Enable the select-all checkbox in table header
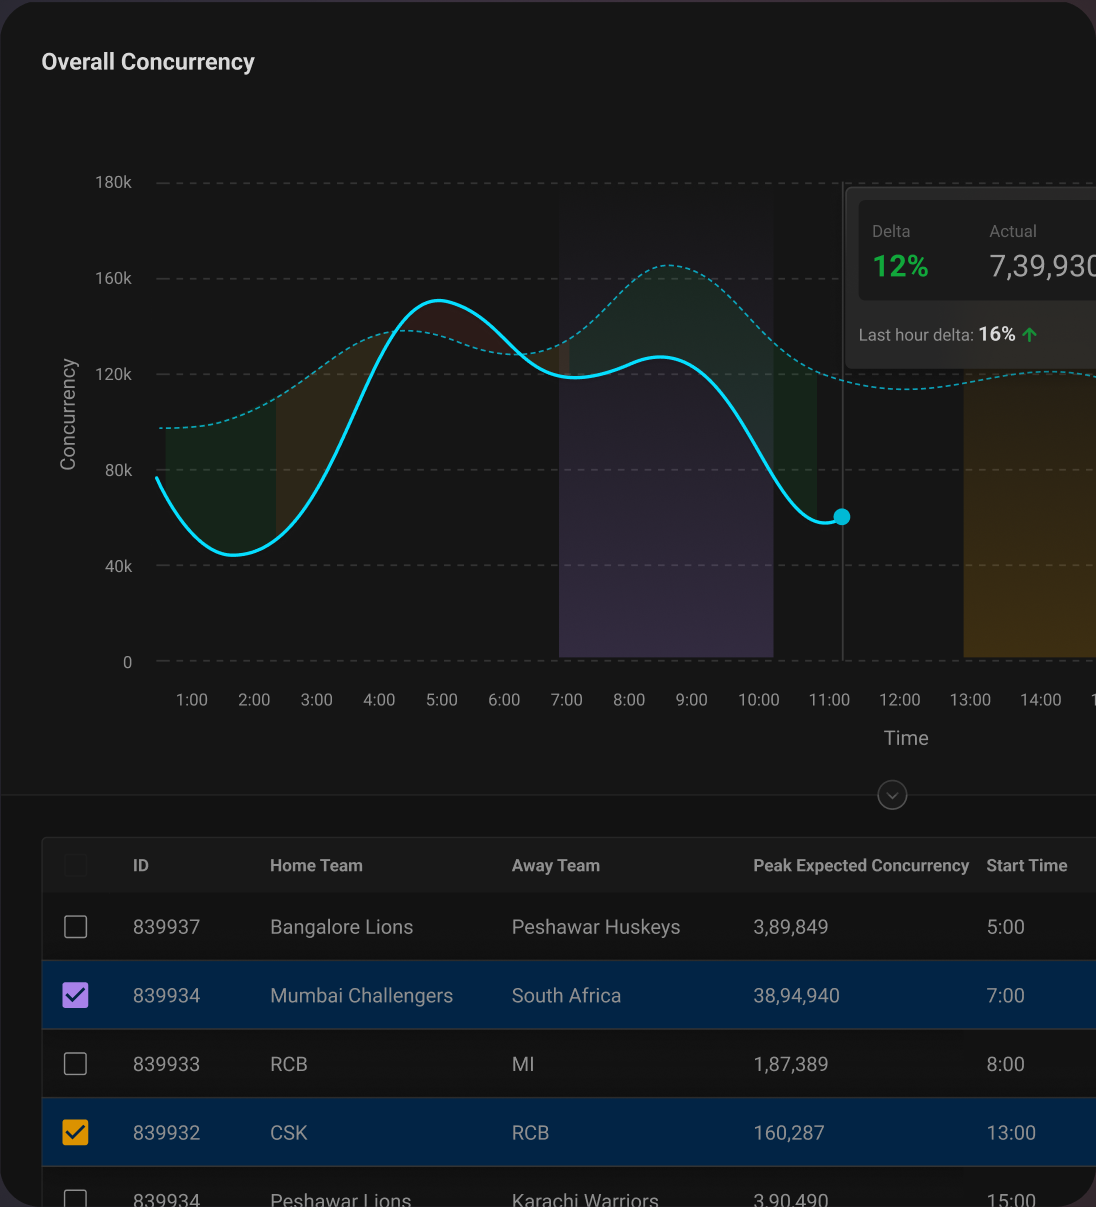1096x1207 pixels. (x=75, y=865)
